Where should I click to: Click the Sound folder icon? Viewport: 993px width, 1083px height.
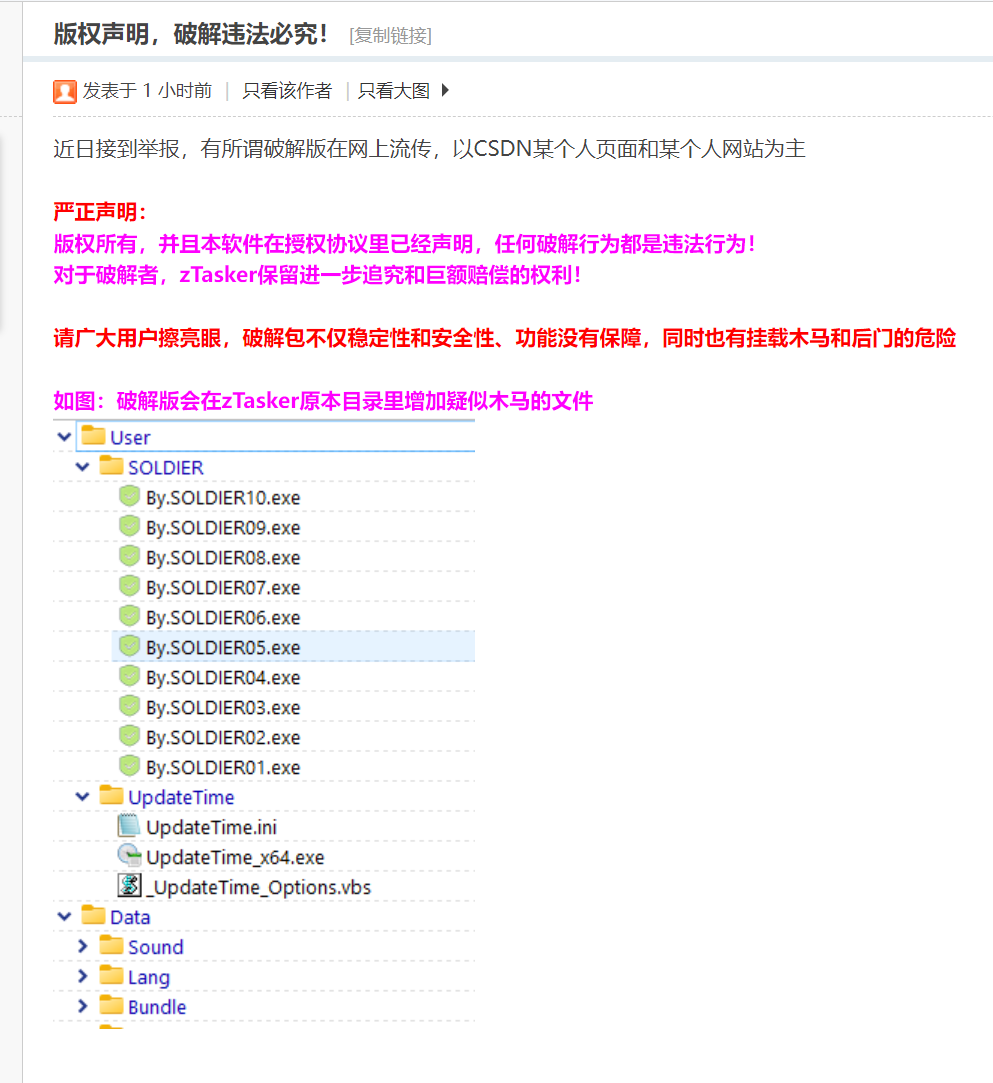click(111, 945)
